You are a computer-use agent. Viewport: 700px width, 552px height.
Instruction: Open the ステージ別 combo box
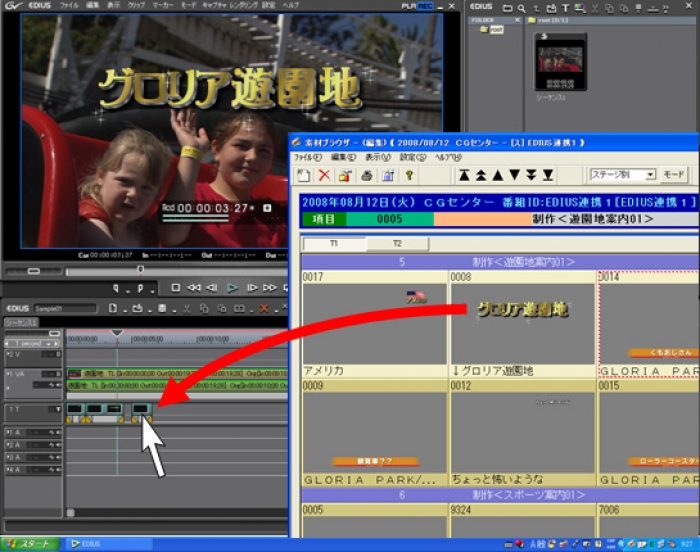click(x=623, y=175)
